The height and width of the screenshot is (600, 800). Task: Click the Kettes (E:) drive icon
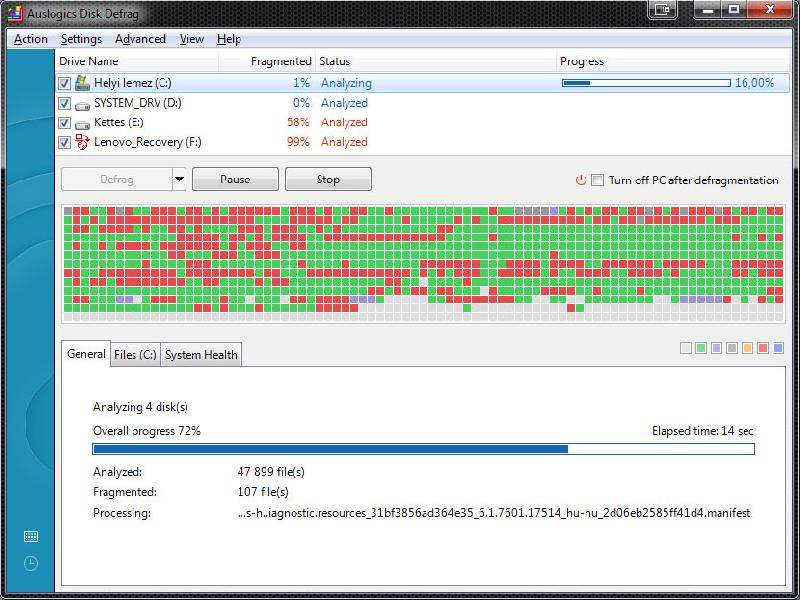coord(82,124)
